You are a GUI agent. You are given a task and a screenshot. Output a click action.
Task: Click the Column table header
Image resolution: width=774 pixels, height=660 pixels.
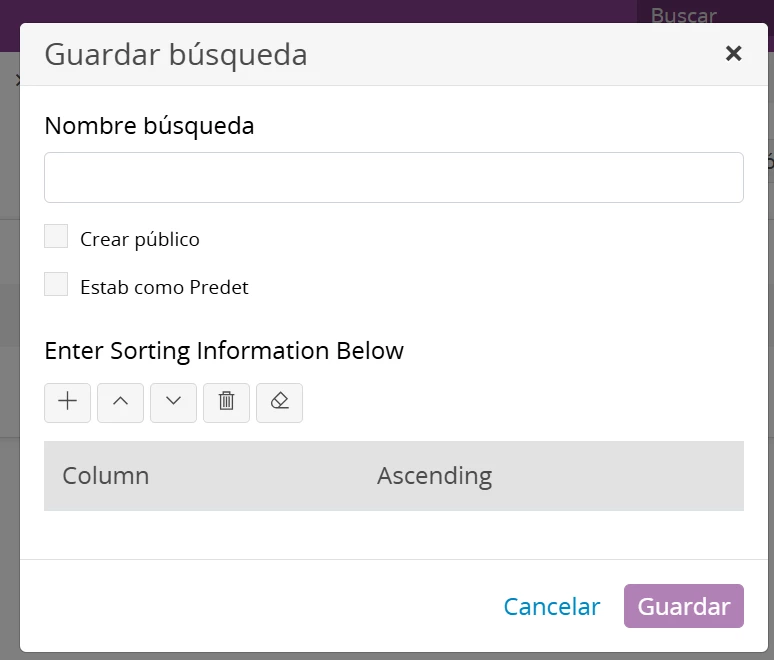(106, 476)
